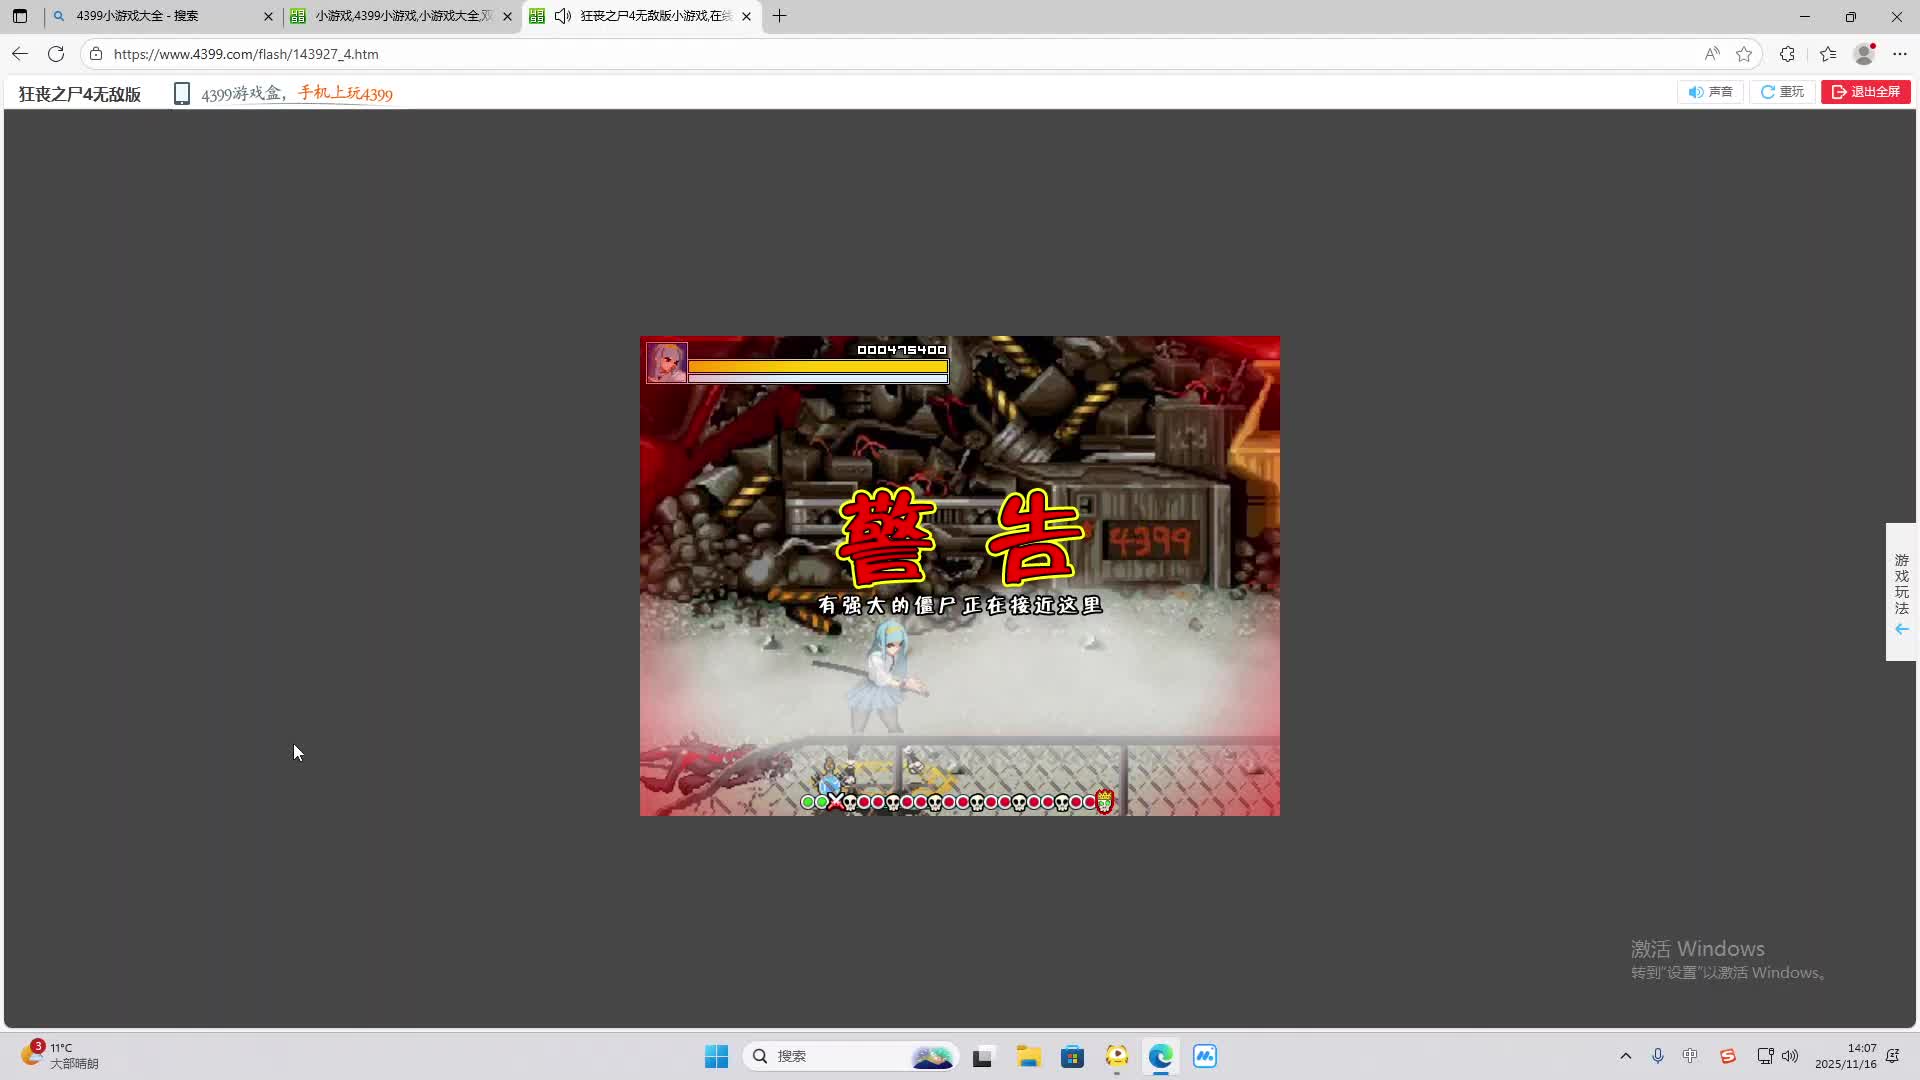Switch to 小游戏,4399小游戏 tab
Viewport: 1920px width, 1080px height.
point(400,16)
